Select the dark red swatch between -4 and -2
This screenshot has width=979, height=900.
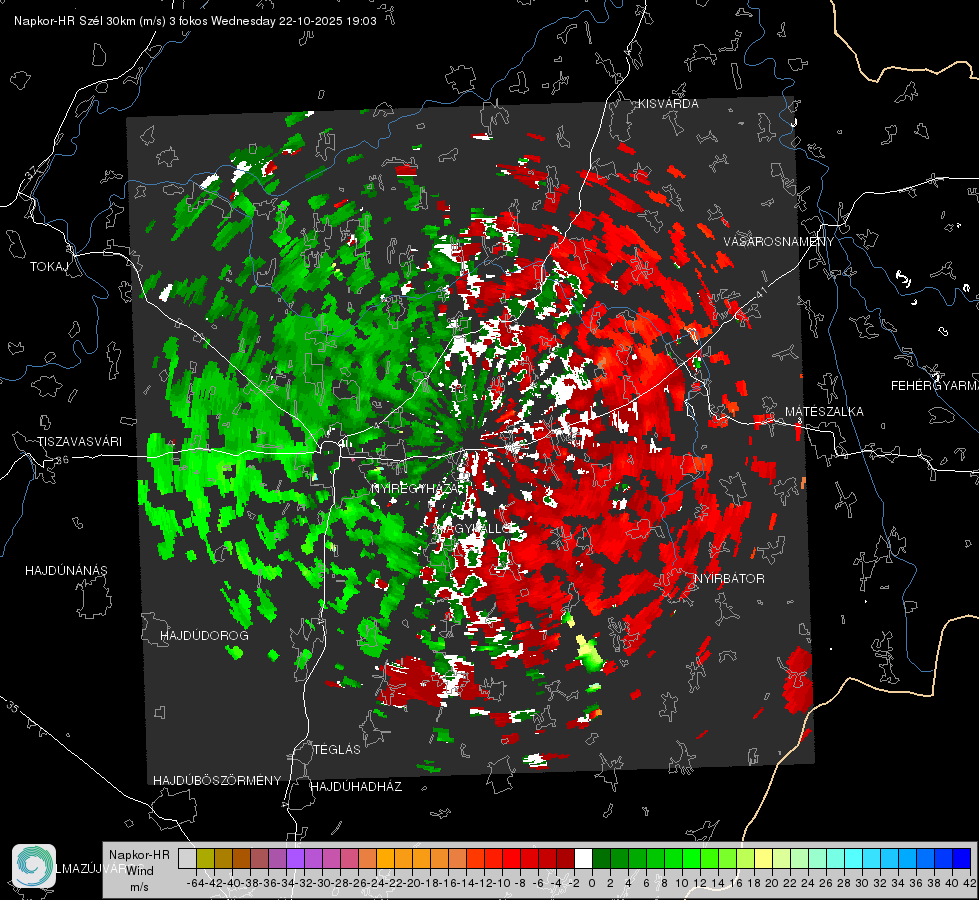tap(565, 858)
